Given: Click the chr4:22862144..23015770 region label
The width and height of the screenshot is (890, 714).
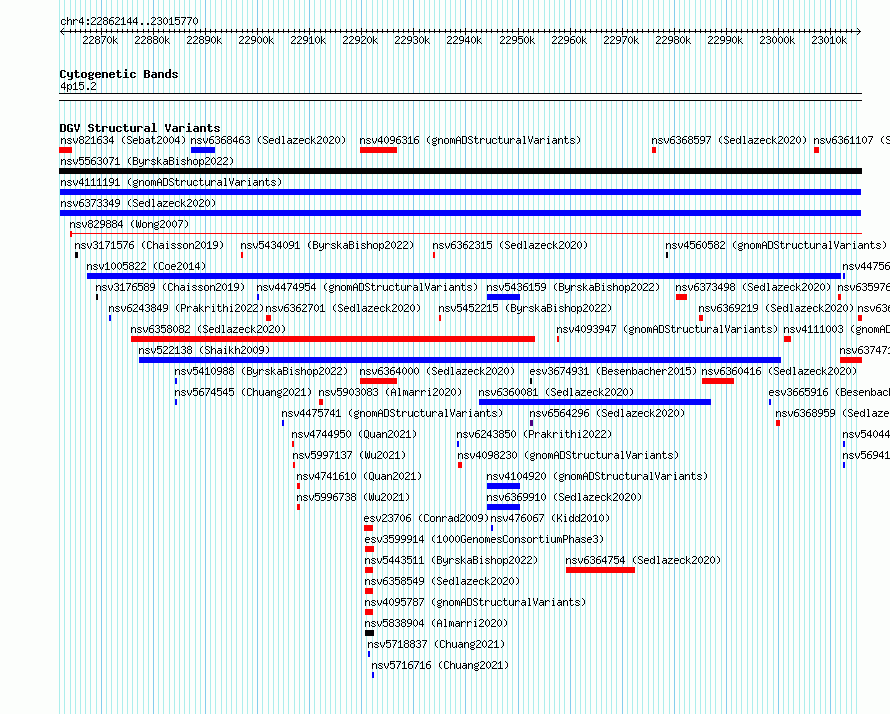Looking at the screenshot, I should click(129, 22).
